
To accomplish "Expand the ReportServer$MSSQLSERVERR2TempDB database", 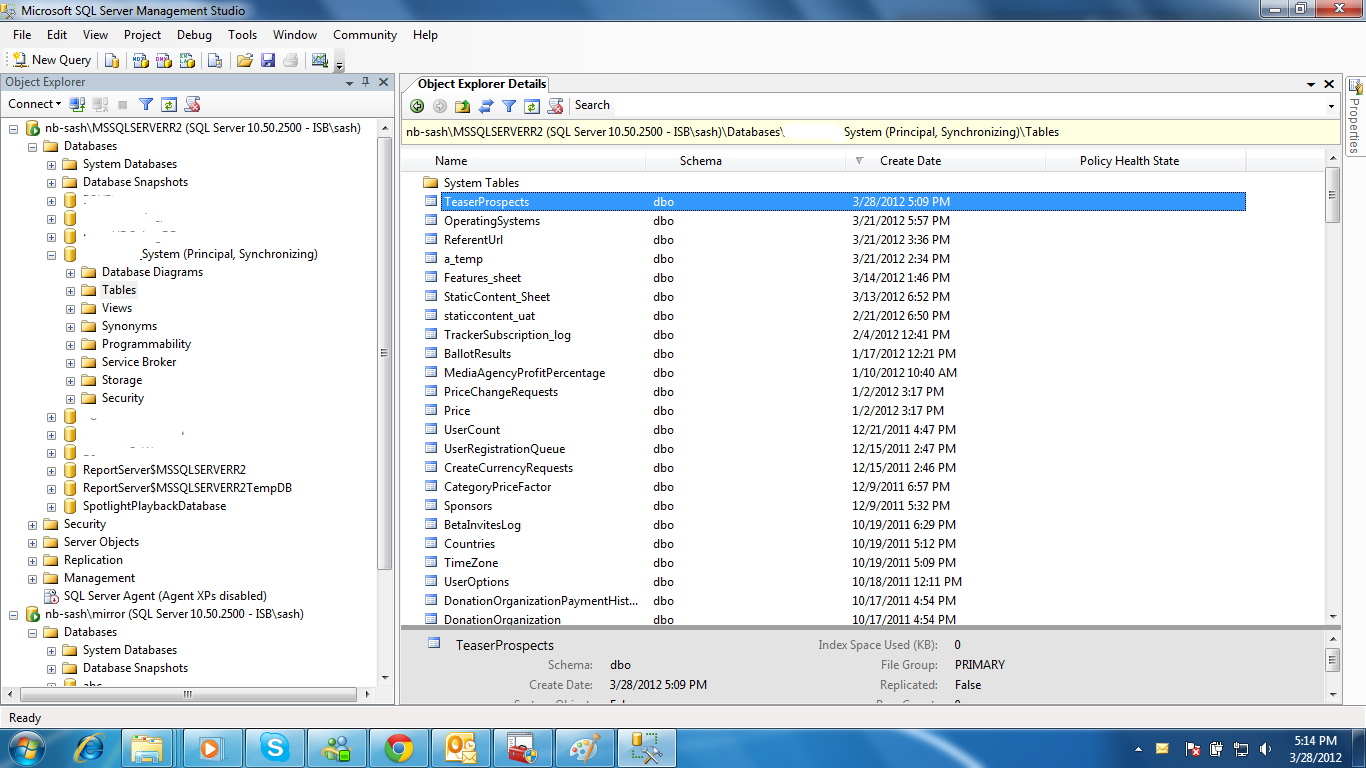I will pyautogui.click(x=52, y=489).
